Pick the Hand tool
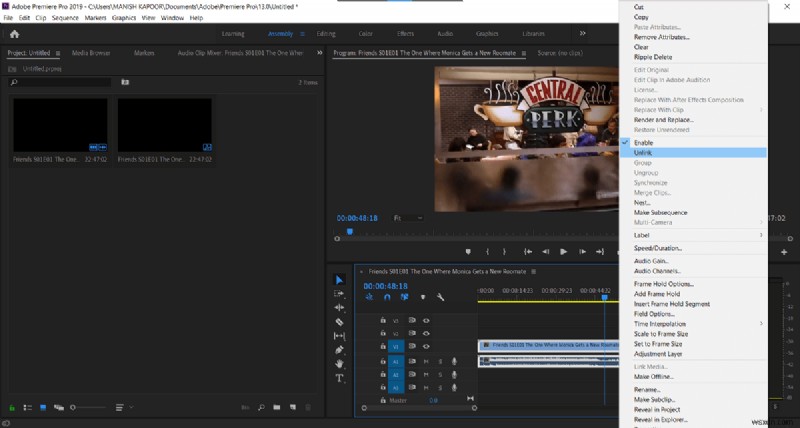Image resolution: width=800 pixels, height=428 pixels. point(339,364)
